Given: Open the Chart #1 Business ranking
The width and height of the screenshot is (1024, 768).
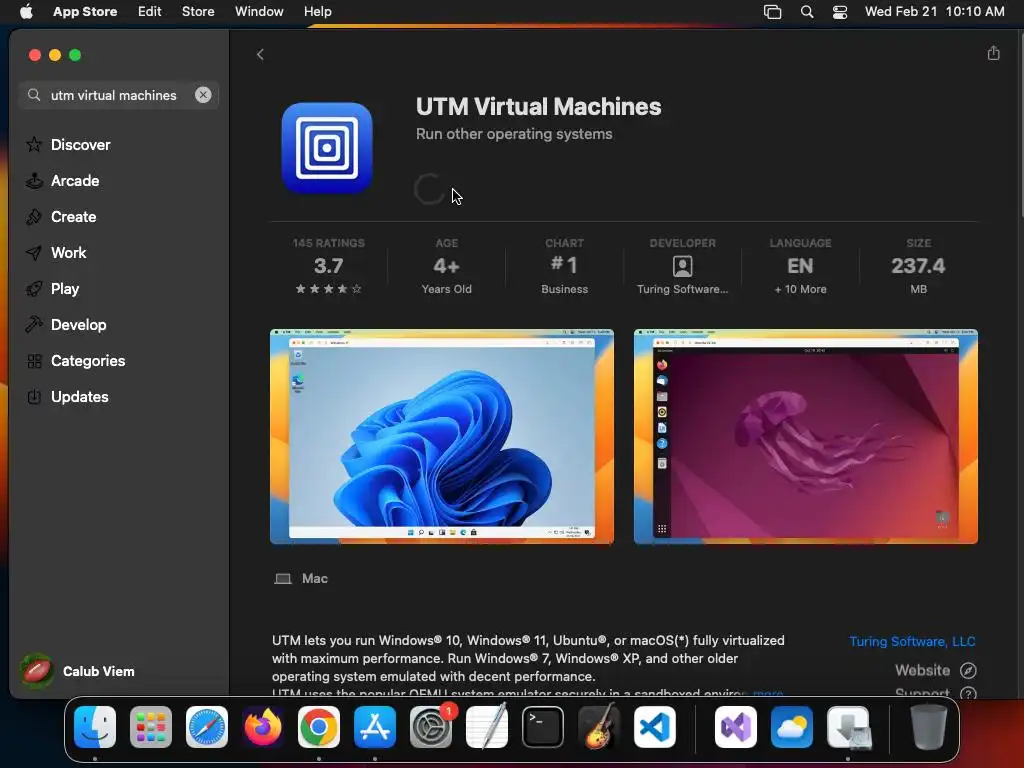Looking at the screenshot, I should (565, 268).
